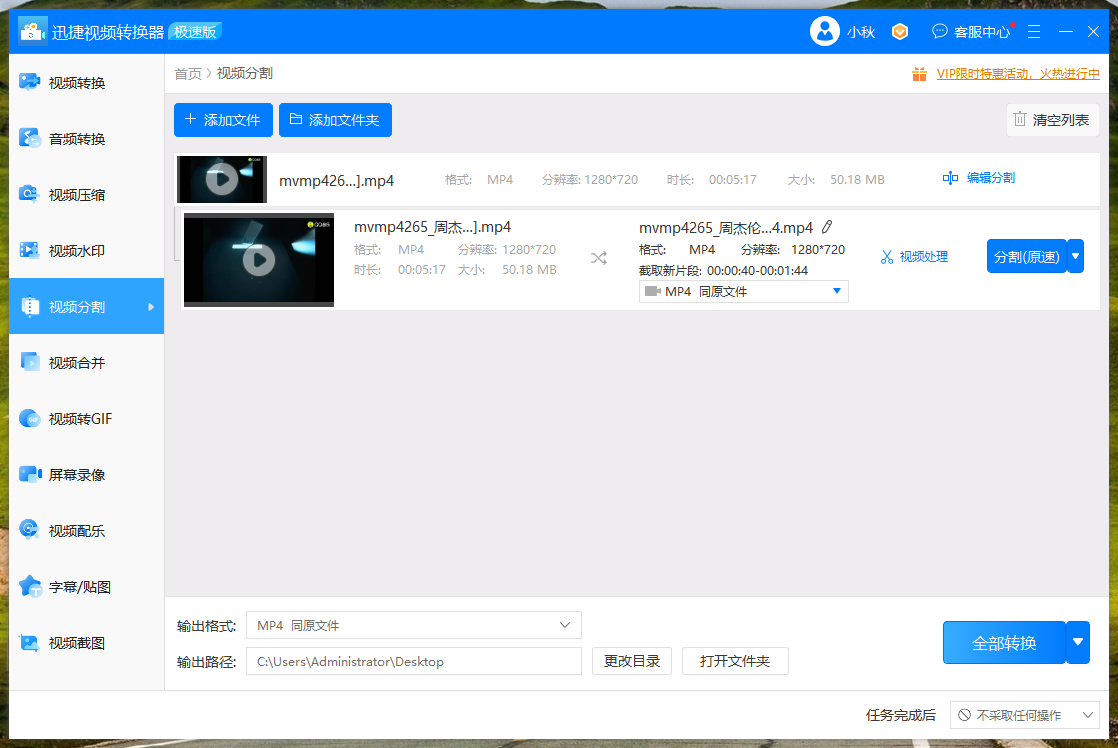The image size is (1118, 748).
Task: Play the larger video thumbnail preview
Action: pyautogui.click(x=259, y=260)
